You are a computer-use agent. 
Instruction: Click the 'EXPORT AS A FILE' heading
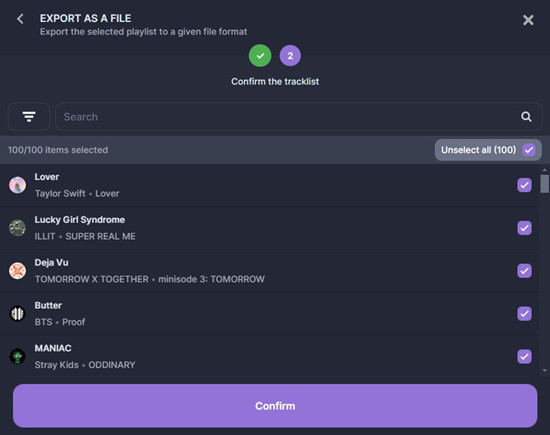[x=85, y=18]
